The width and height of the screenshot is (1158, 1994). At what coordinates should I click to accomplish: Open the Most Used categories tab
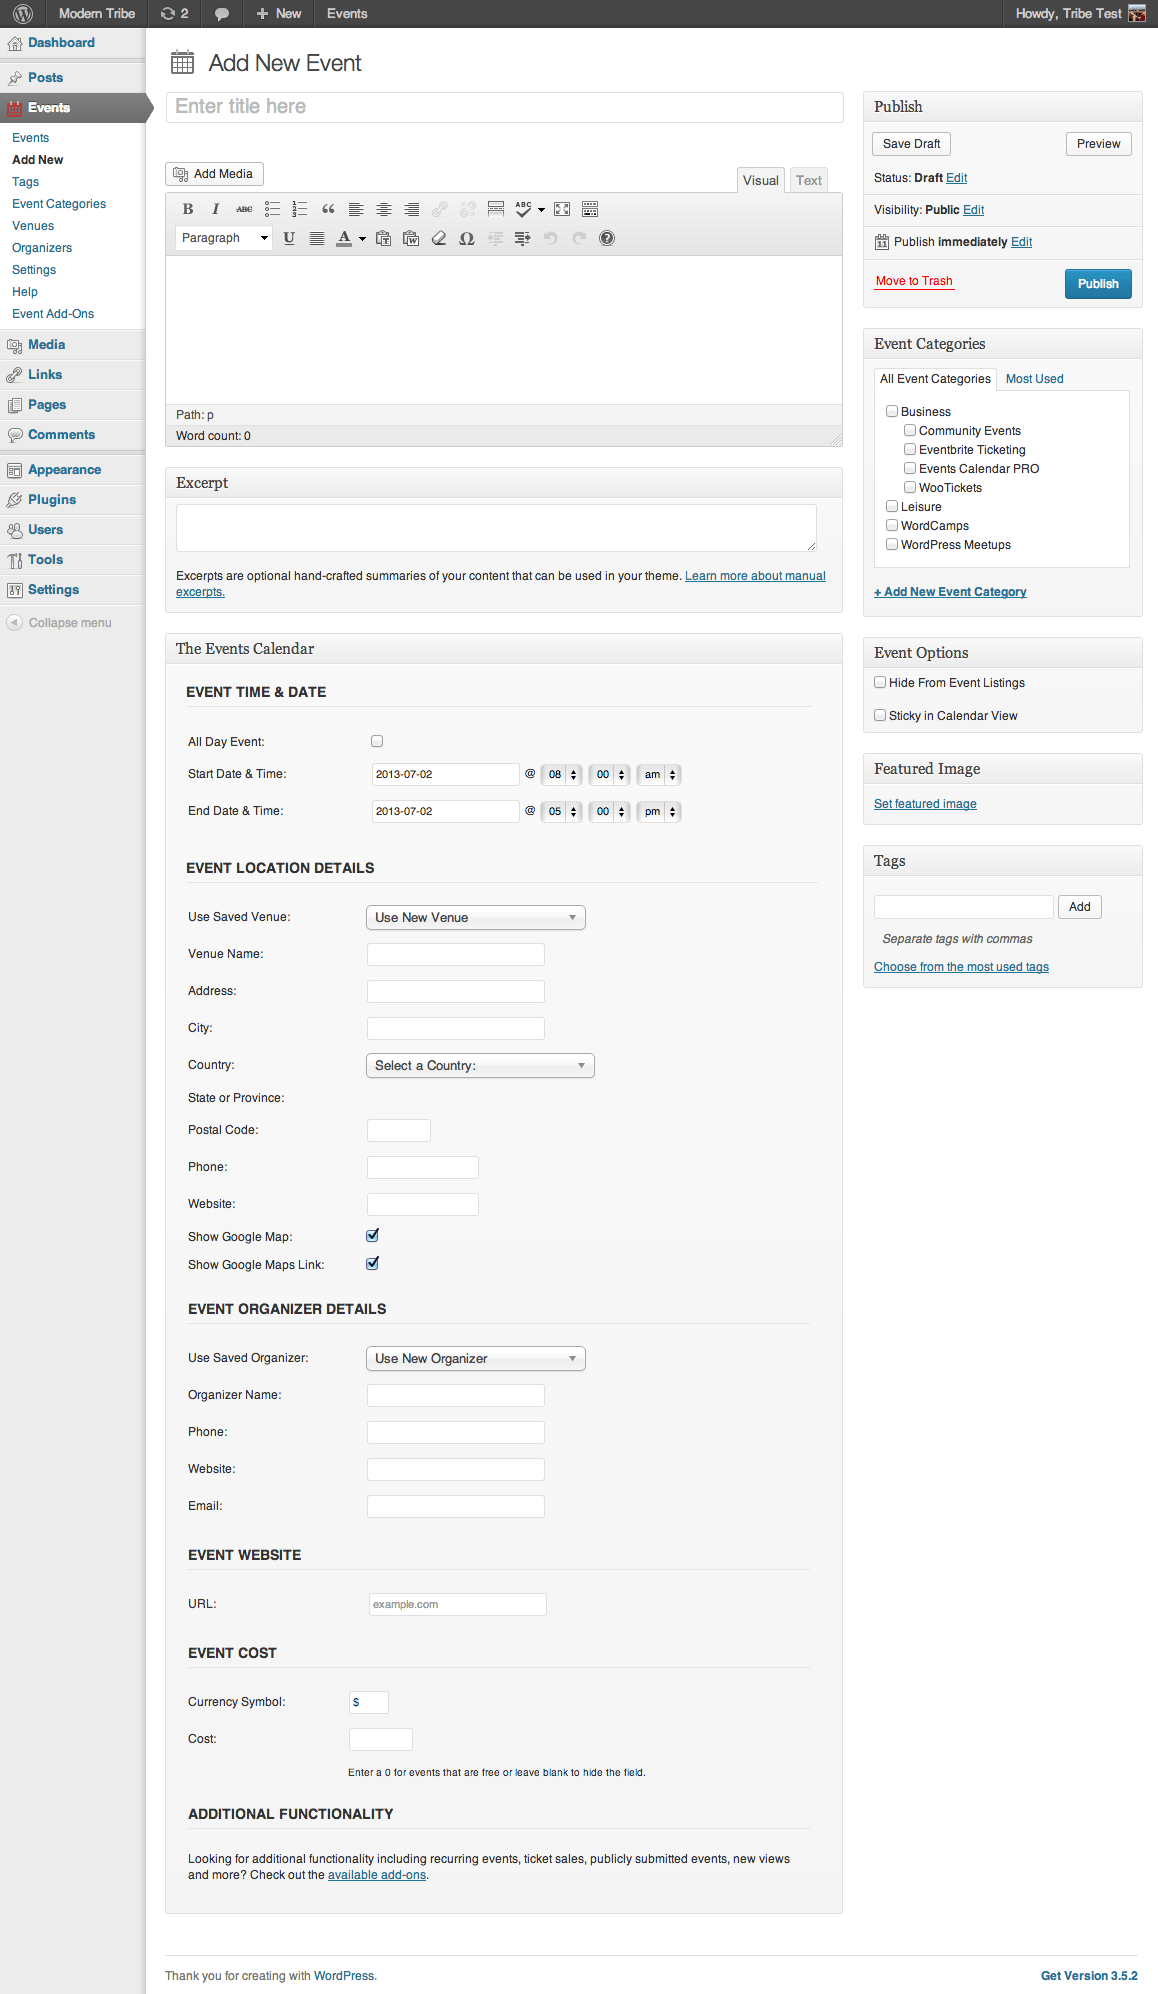pyautogui.click(x=1034, y=379)
